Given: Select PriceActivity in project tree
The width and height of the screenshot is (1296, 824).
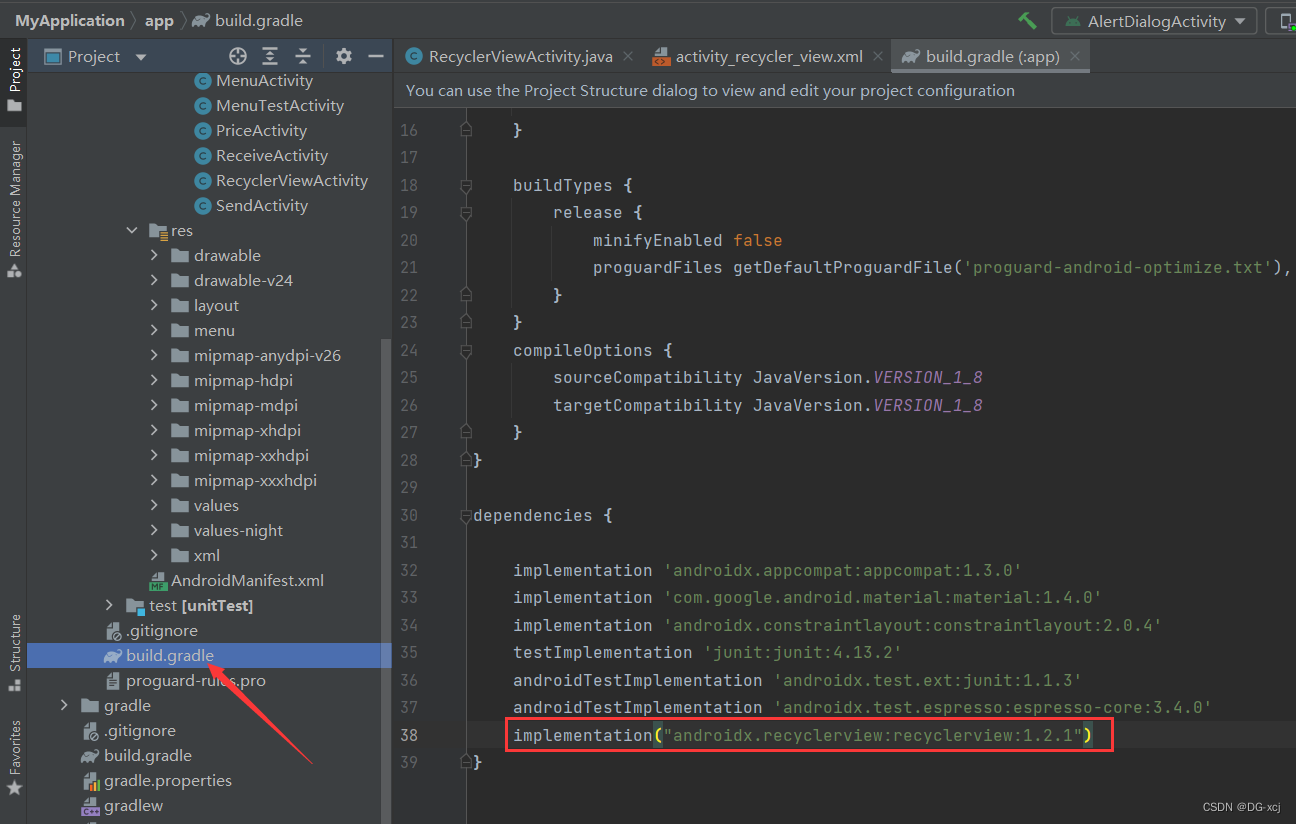Looking at the screenshot, I should point(250,131).
